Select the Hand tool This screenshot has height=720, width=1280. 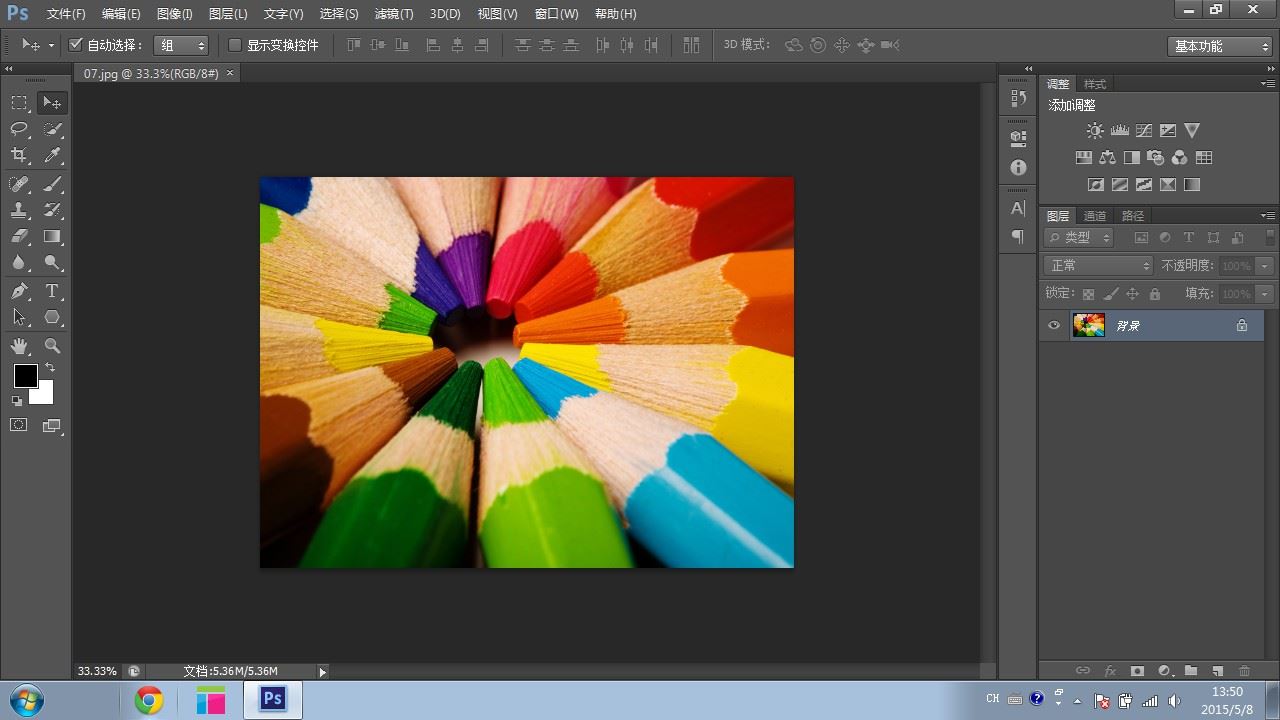(x=19, y=346)
